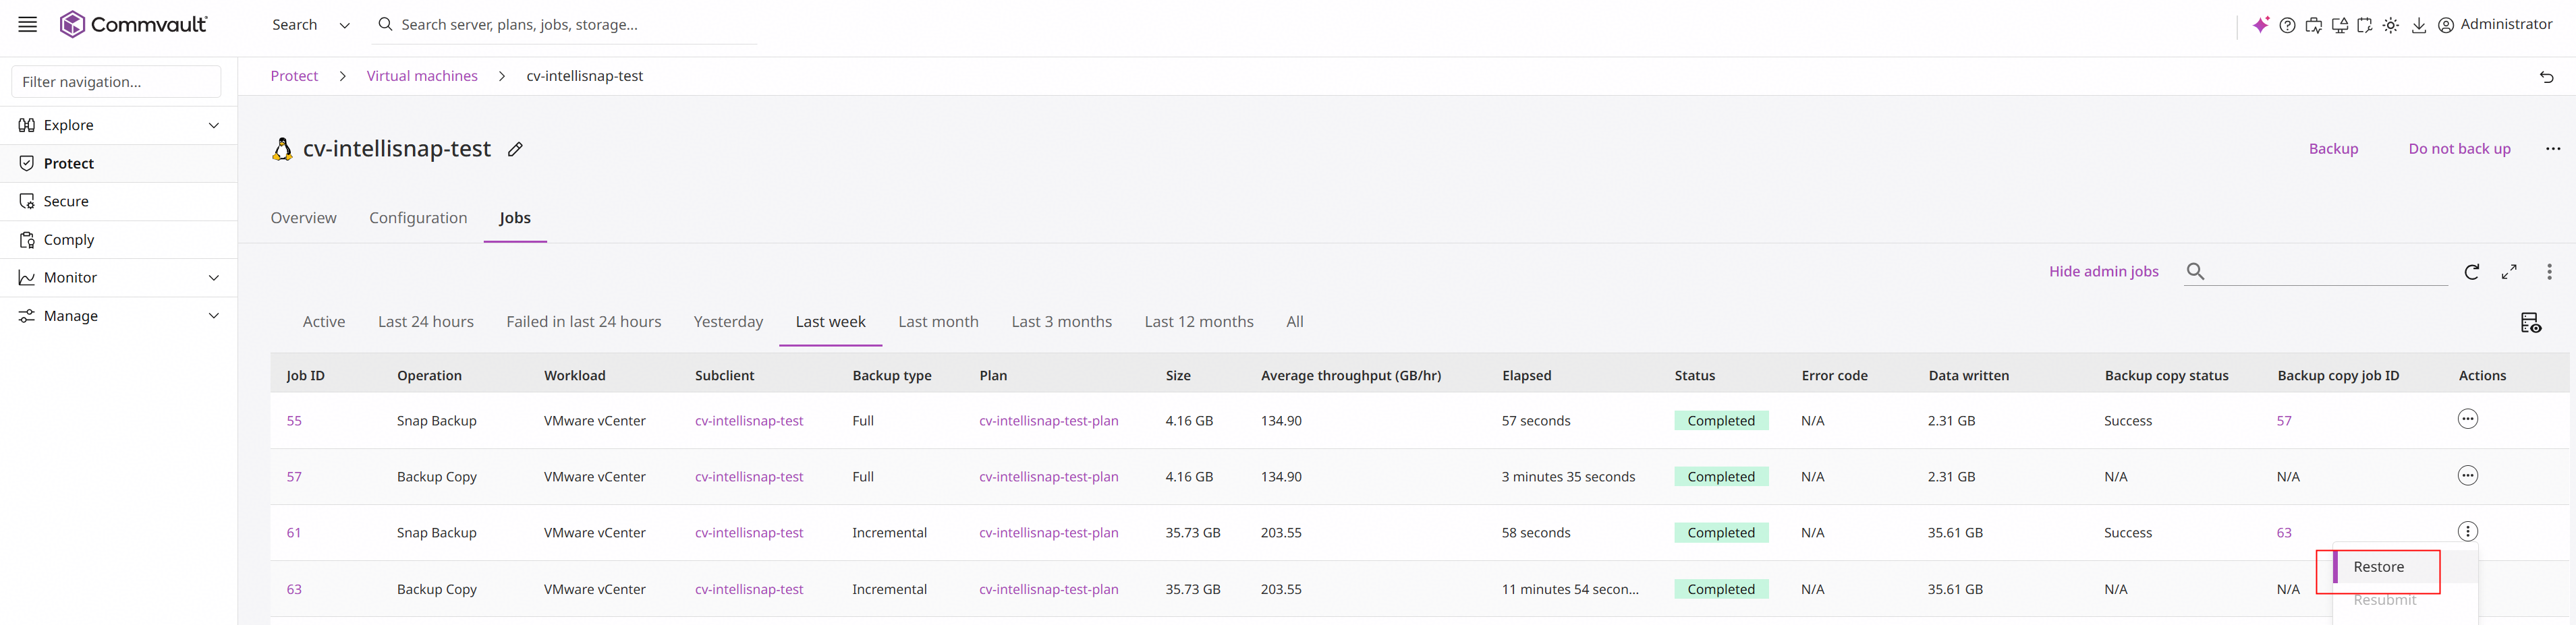Open Comply in the sidebar
This screenshot has height=625, width=2576.
119,240
